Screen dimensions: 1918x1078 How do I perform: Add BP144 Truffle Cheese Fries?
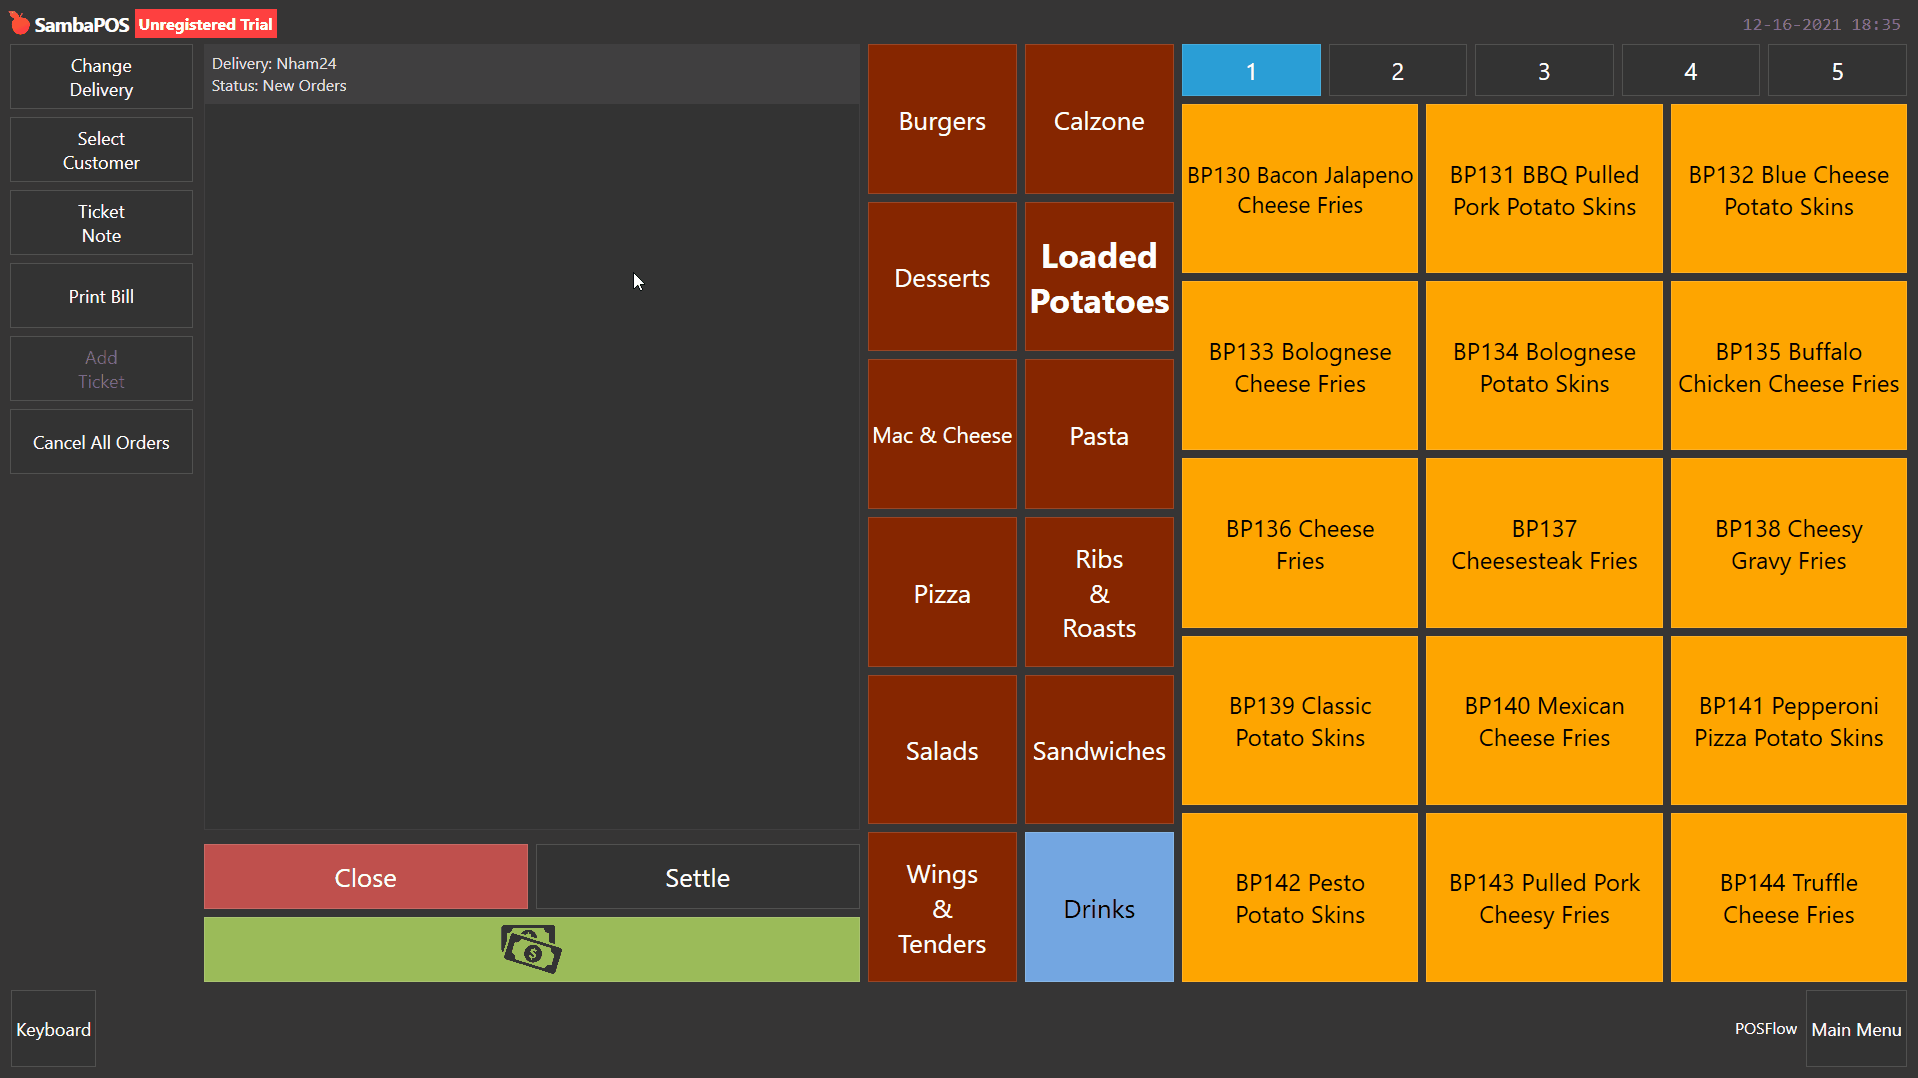click(x=1788, y=897)
